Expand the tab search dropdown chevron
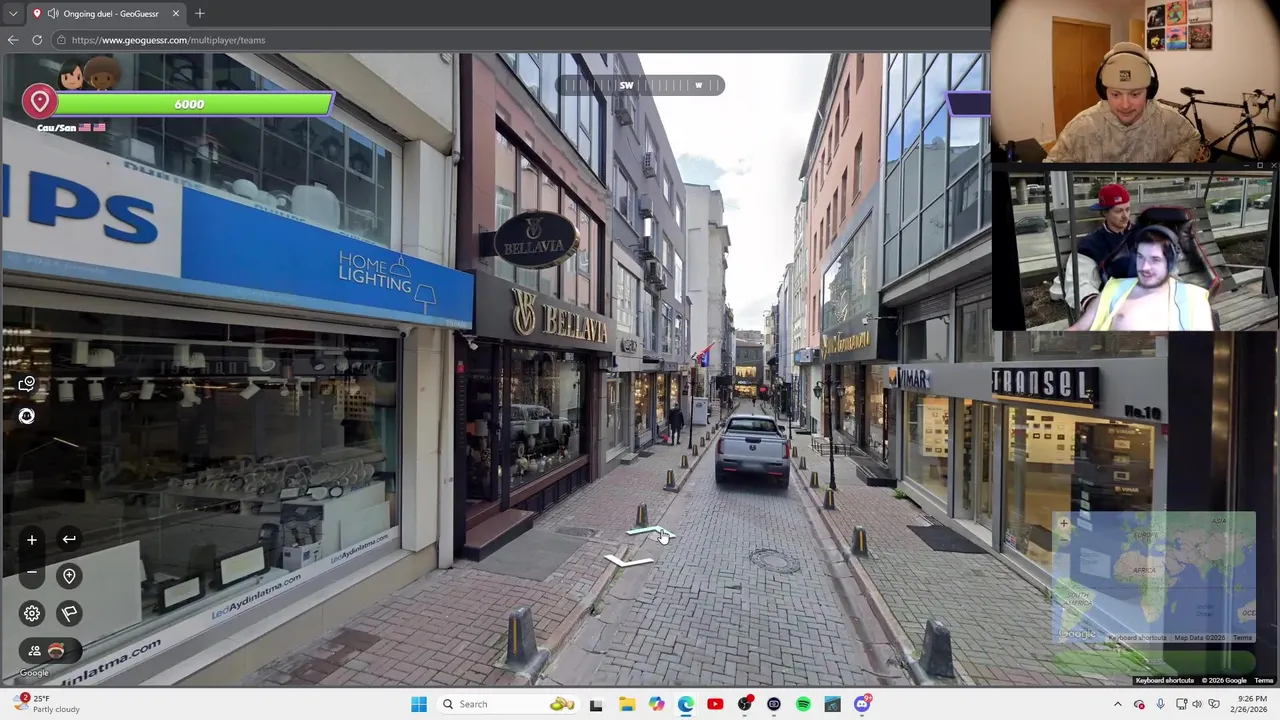The image size is (1280, 720). click(x=12, y=14)
